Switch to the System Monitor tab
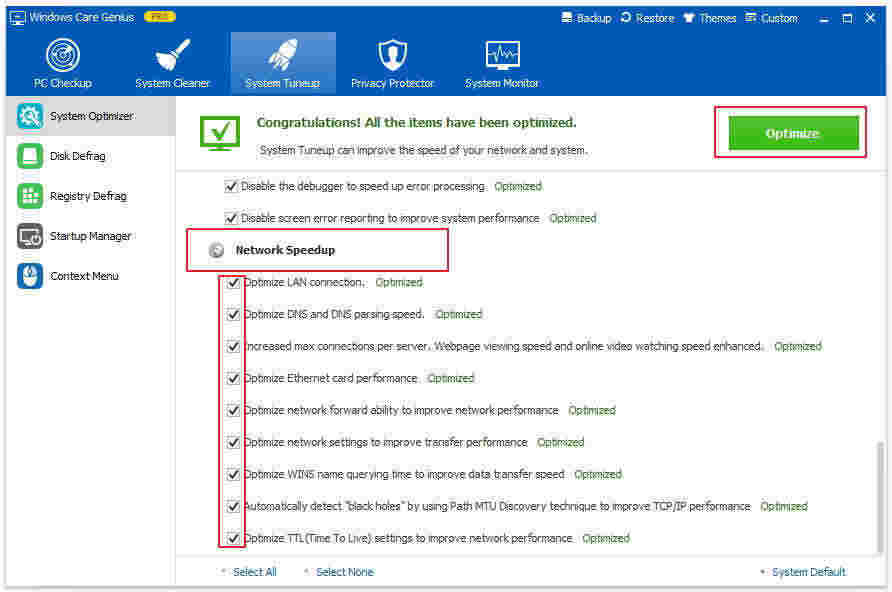Screen dimensions: 892x592 click(502, 63)
